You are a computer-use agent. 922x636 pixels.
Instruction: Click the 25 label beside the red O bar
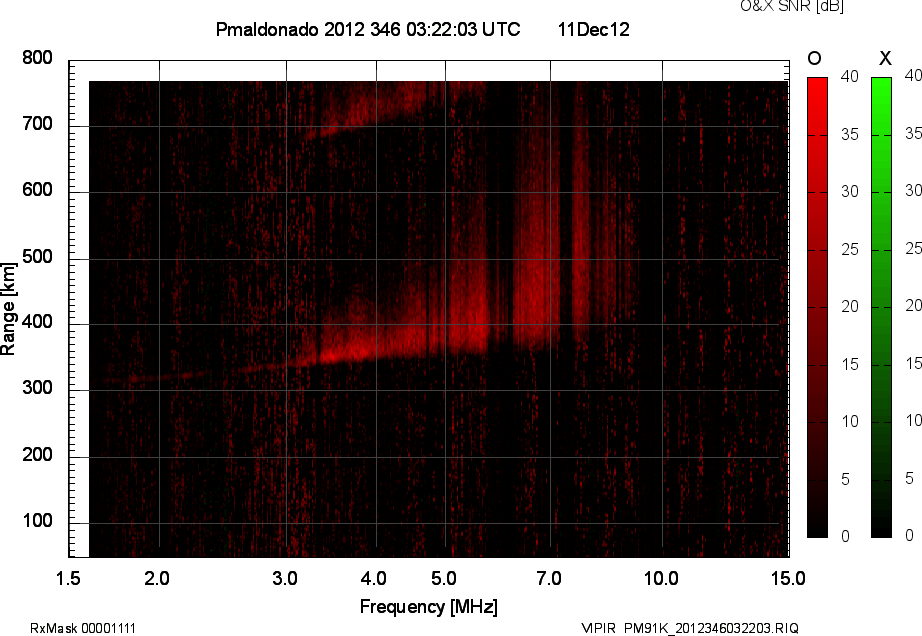pyautogui.click(x=850, y=249)
